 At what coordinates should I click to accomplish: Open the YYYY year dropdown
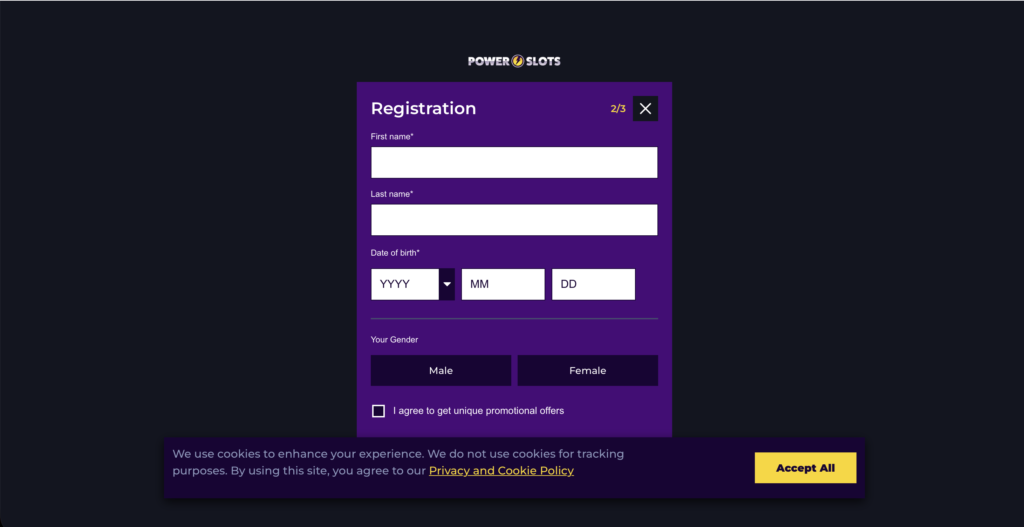pos(405,284)
